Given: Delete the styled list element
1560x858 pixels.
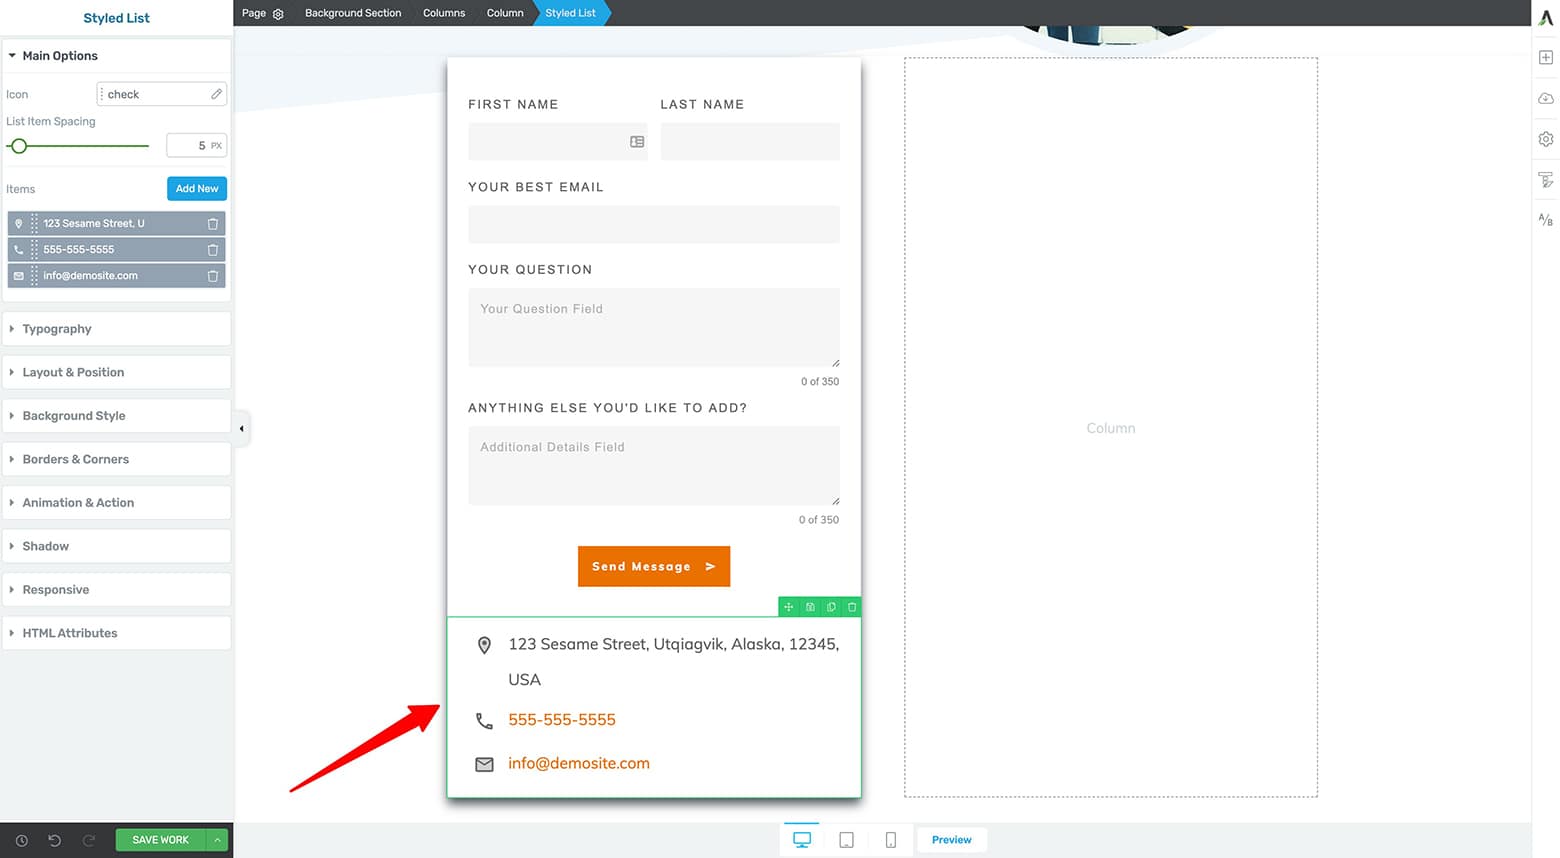Looking at the screenshot, I should coord(851,607).
